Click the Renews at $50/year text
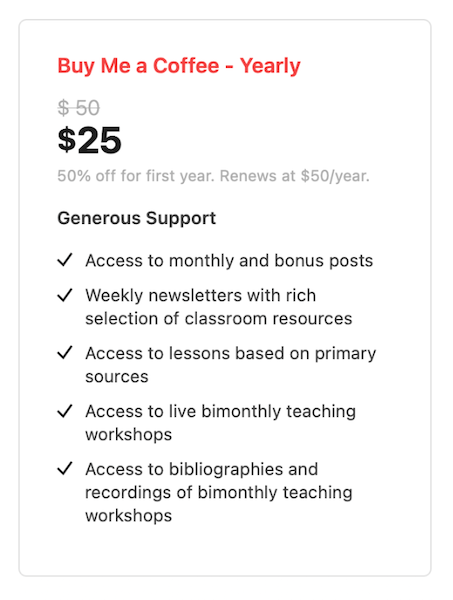453x600 pixels. [x=295, y=176]
